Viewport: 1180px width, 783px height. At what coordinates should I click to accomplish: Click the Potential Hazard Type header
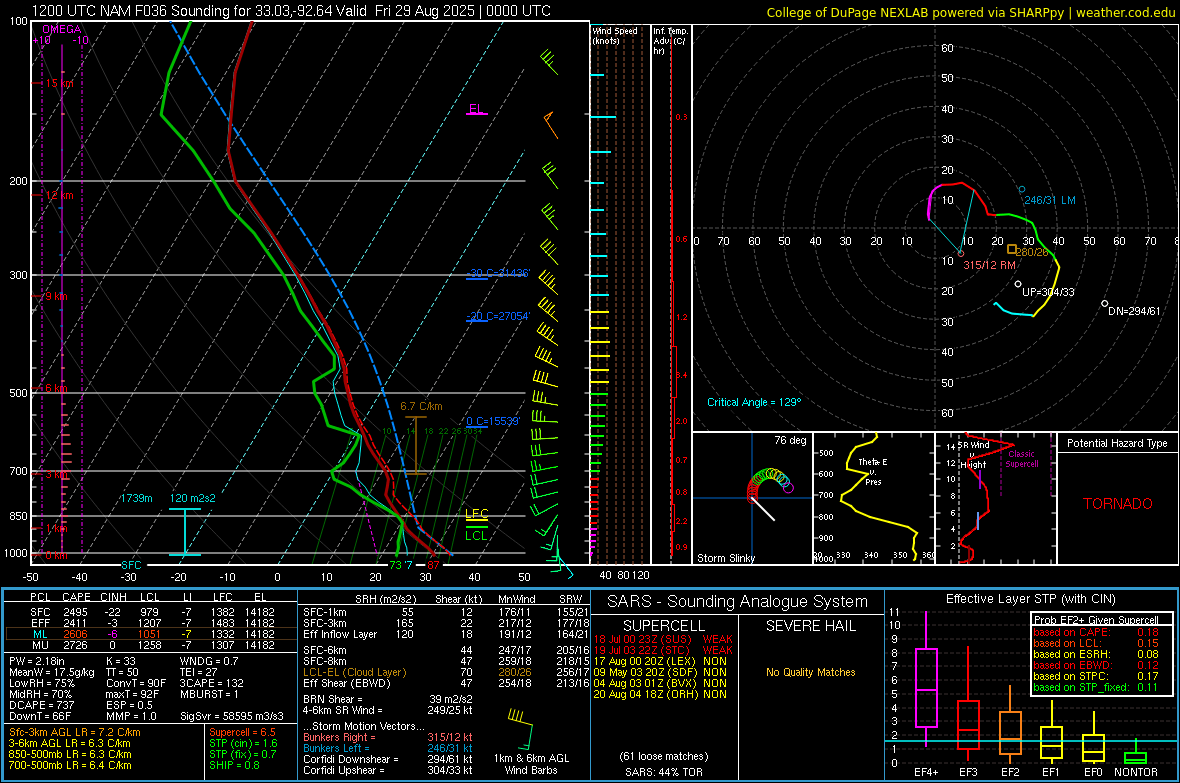coord(1118,443)
